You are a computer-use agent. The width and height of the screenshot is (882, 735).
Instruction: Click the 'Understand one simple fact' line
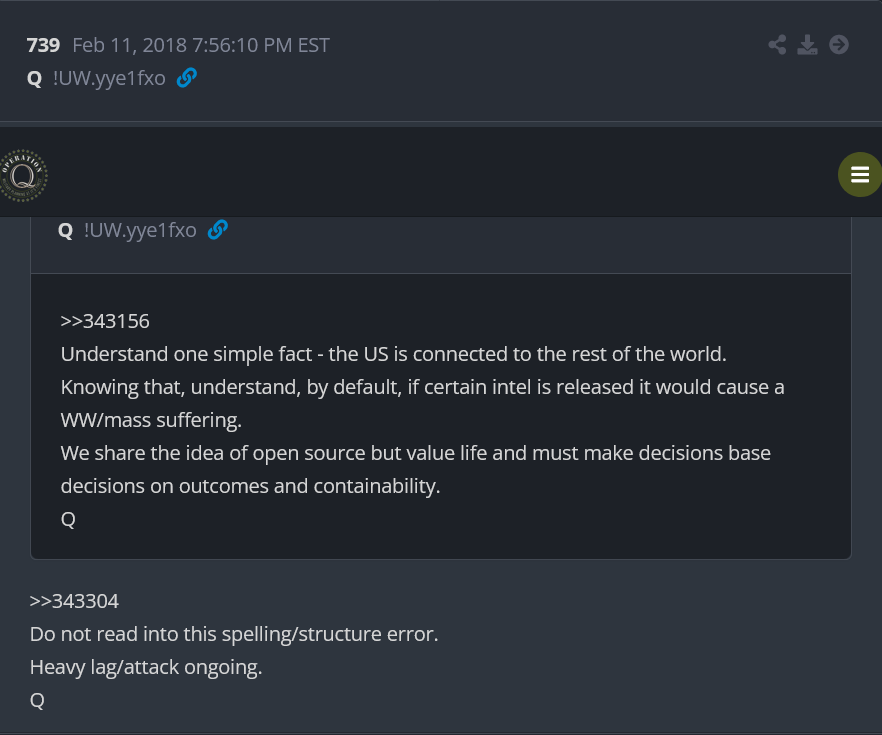click(x=394, y=354)
